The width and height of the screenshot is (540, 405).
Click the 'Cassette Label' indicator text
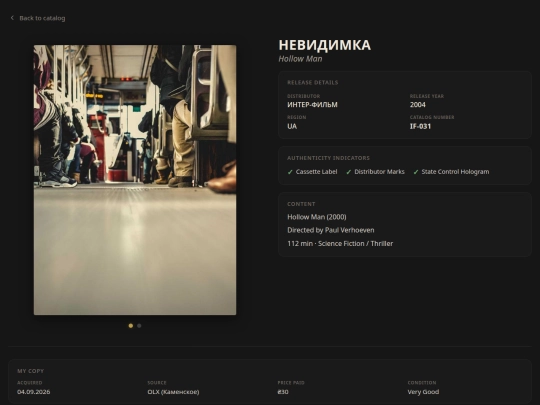click(316, 172)
